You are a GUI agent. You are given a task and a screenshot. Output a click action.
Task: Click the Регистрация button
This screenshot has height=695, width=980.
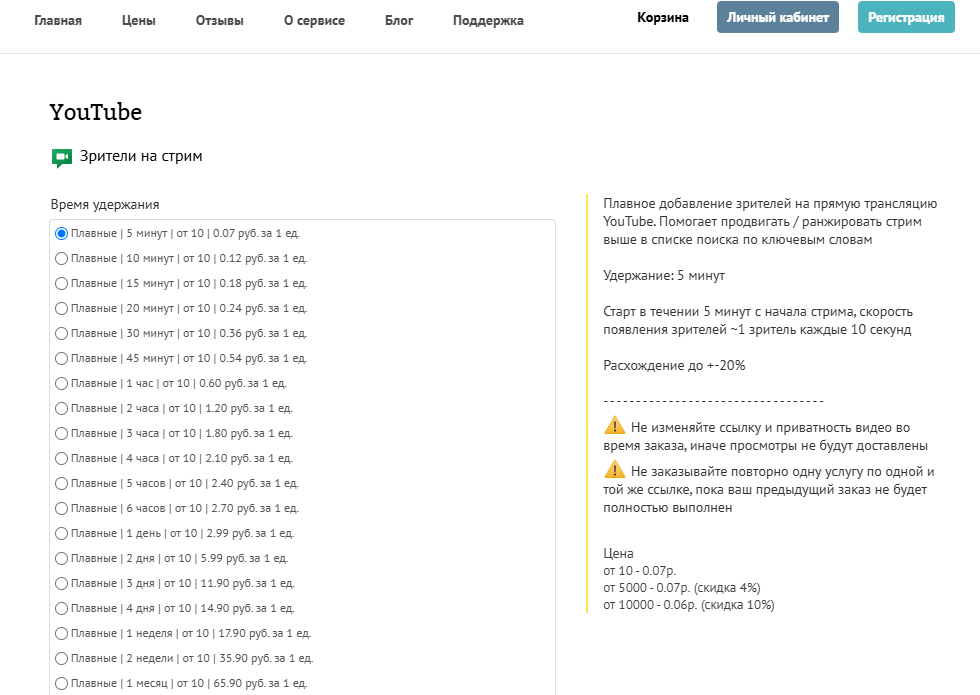point(906,18)
